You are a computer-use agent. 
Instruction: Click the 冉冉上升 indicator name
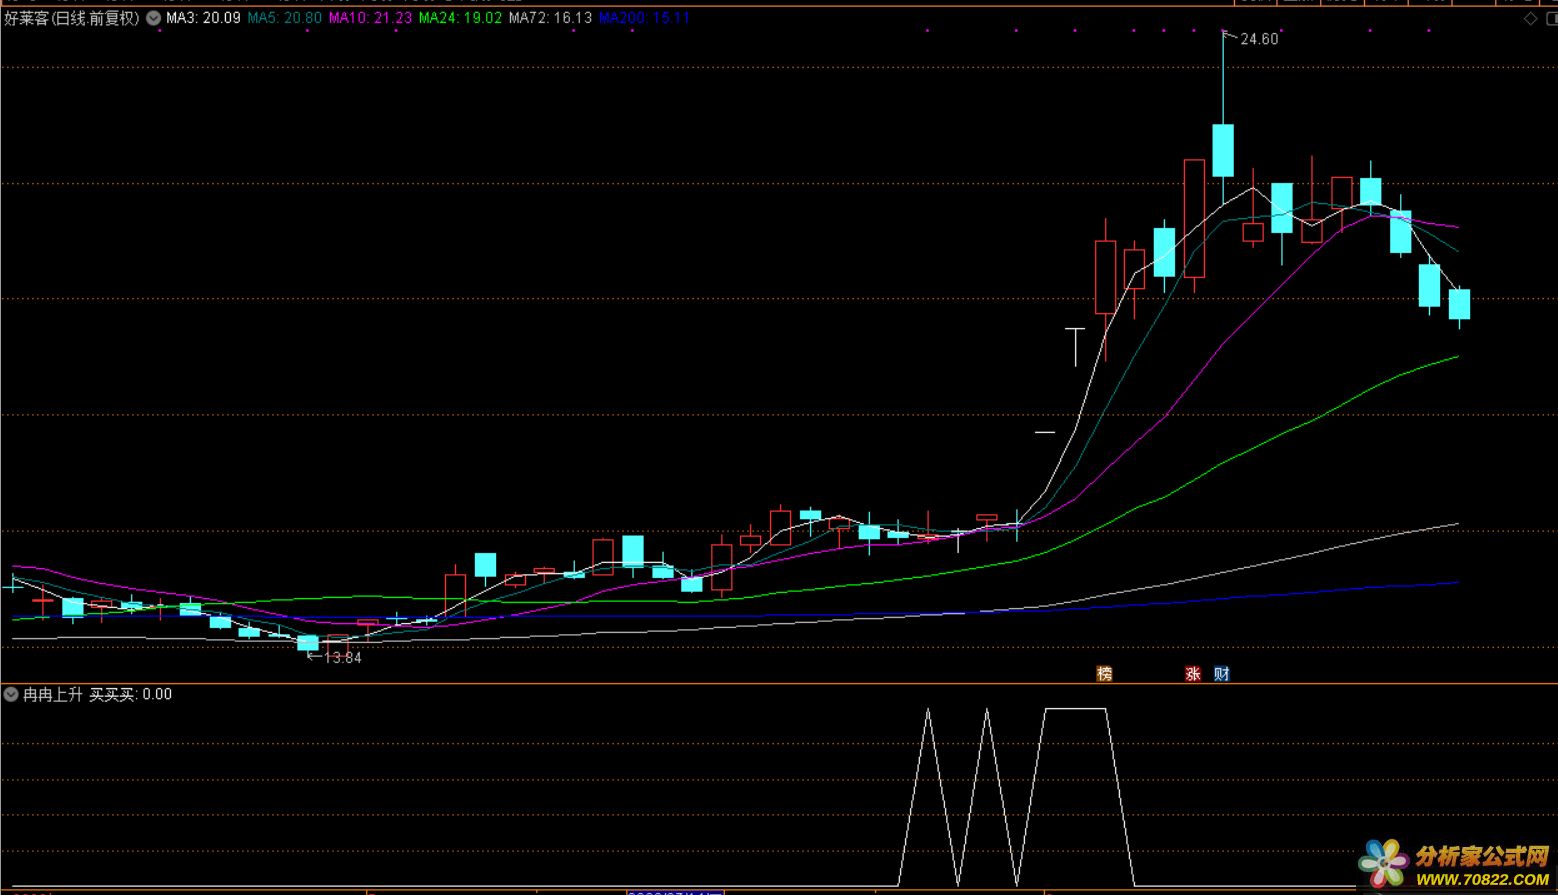(53, 694)
